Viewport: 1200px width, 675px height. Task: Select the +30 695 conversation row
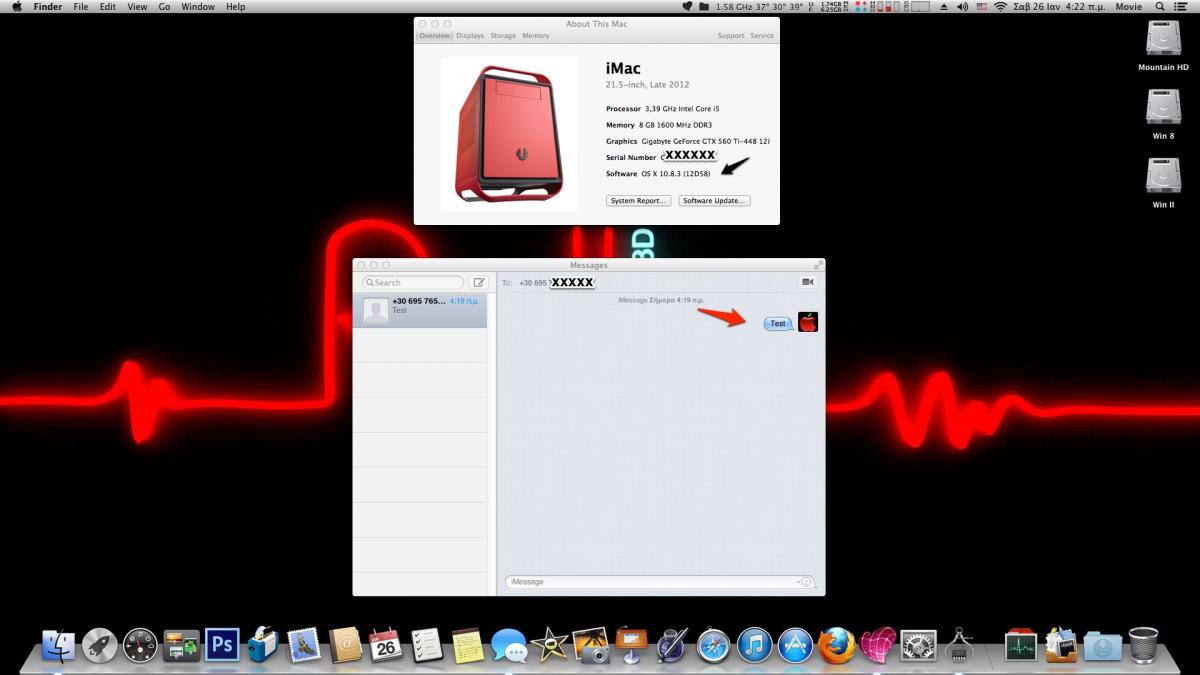click(420, 310)
